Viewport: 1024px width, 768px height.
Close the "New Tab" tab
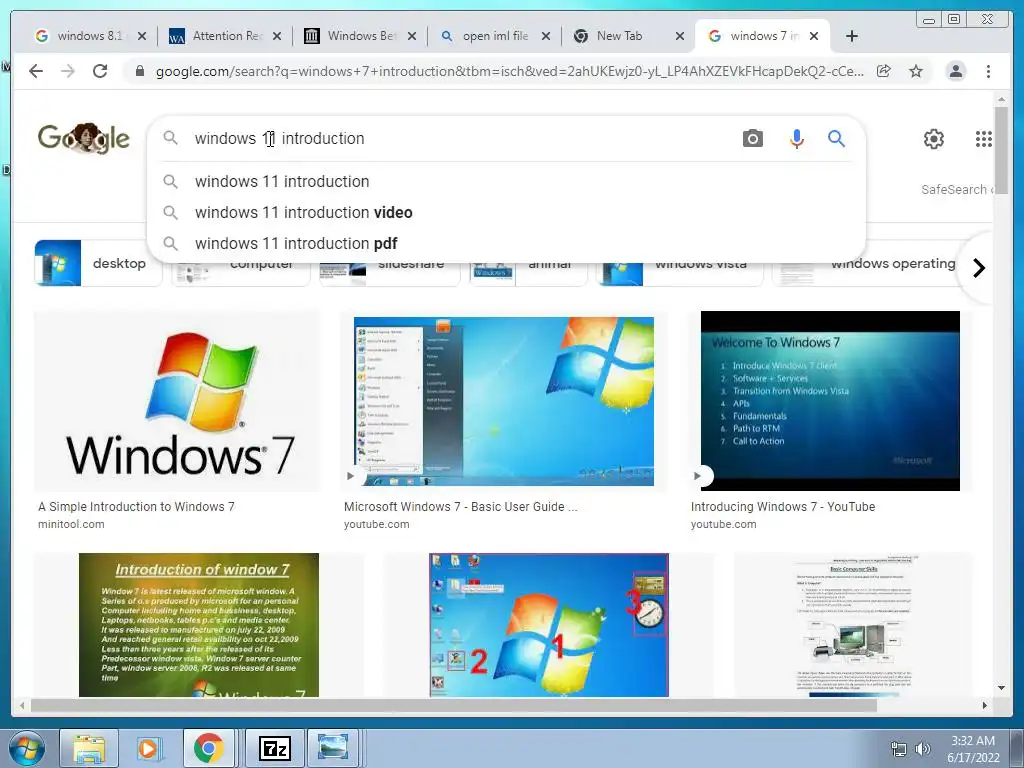point(680,36)
